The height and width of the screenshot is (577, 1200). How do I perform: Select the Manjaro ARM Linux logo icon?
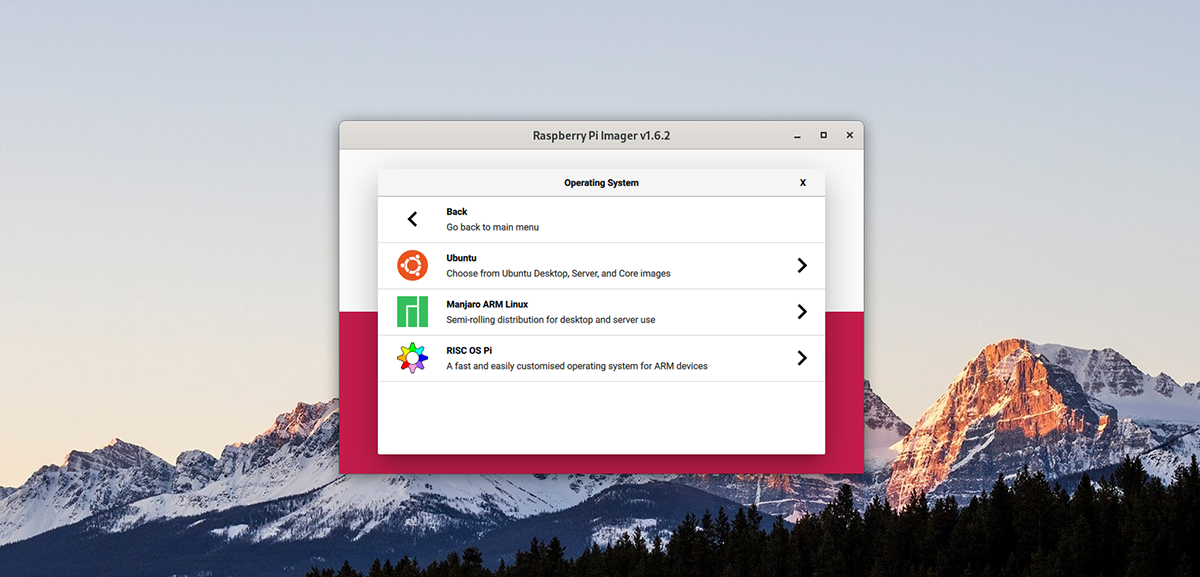point(412,310)
